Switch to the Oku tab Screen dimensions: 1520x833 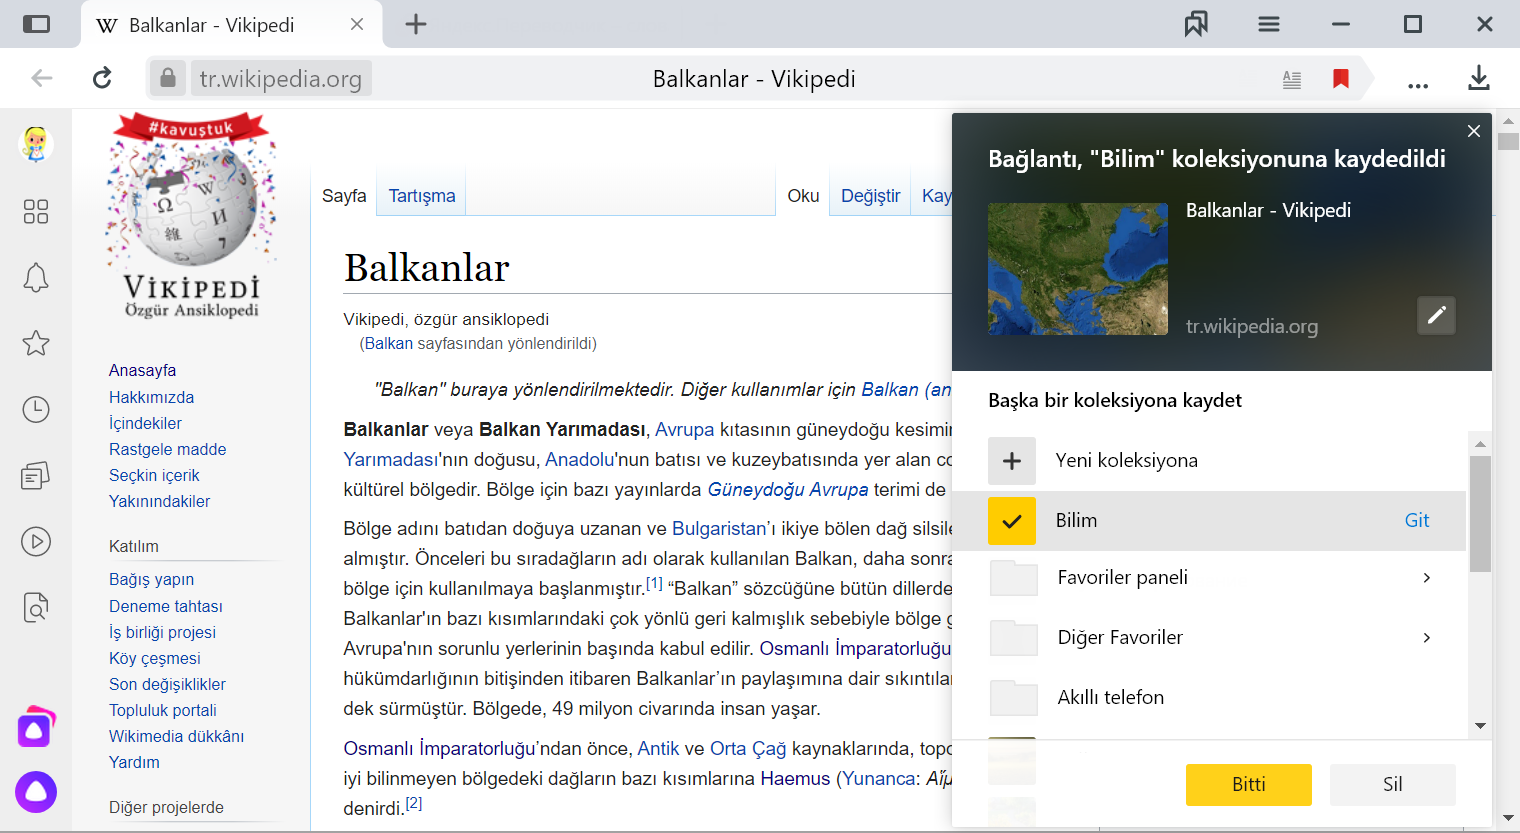pos(803,196)
